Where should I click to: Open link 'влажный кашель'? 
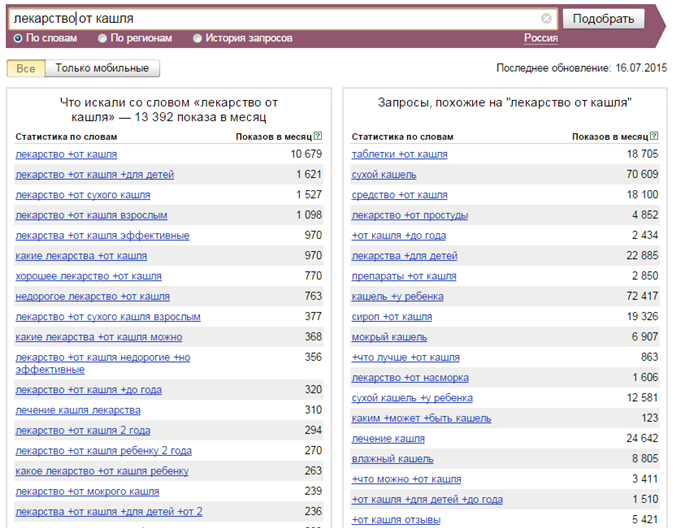[392, 459]
